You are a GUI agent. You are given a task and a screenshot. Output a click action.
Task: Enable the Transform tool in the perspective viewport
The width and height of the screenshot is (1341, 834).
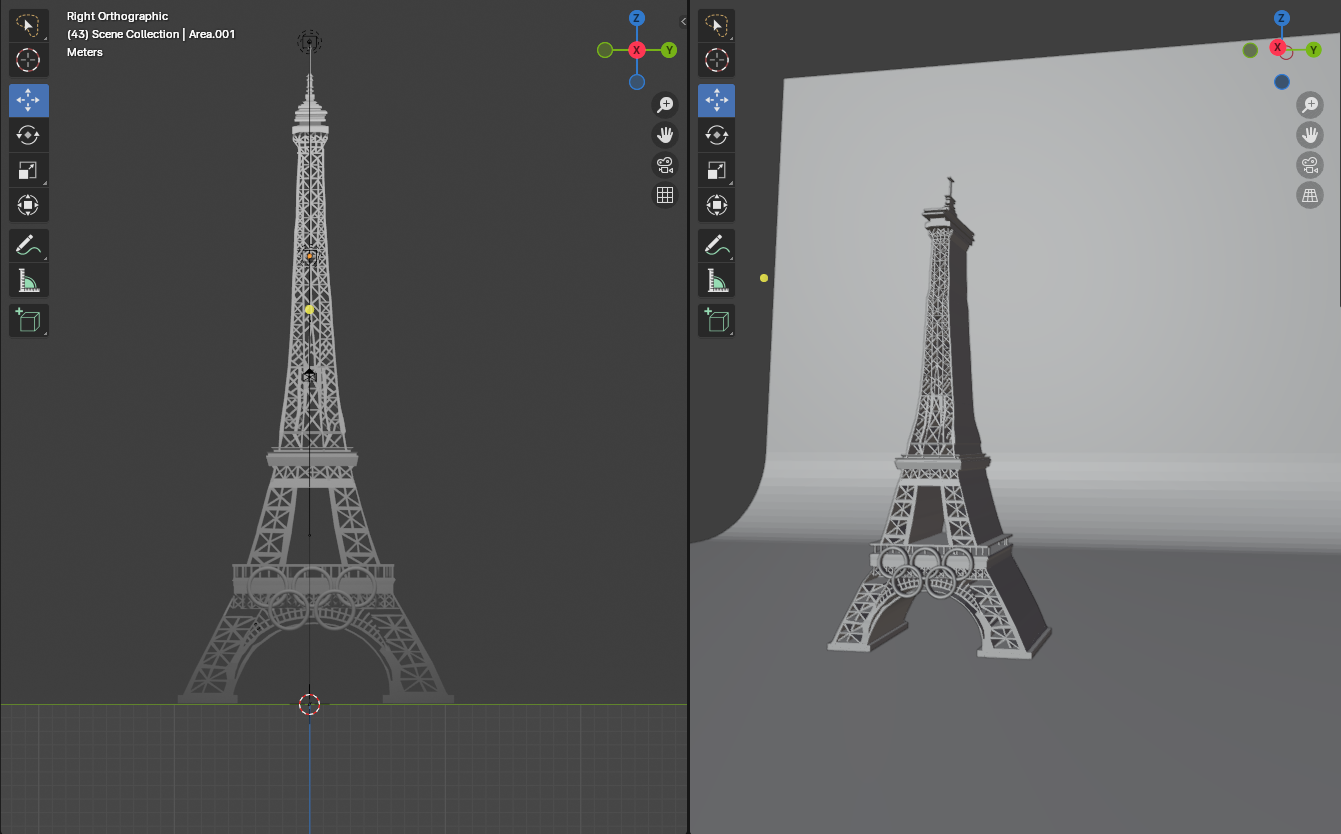click(x=716, y=205)
